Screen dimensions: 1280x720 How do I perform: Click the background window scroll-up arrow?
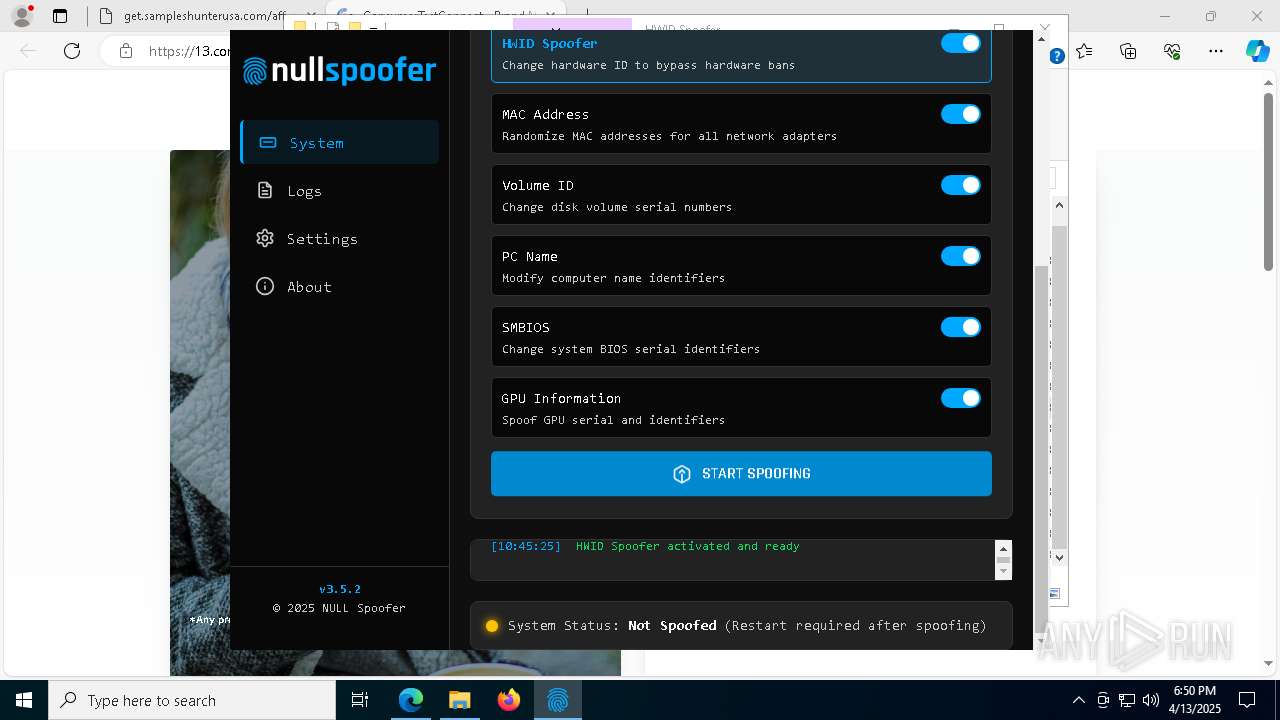coord(1059,205)
